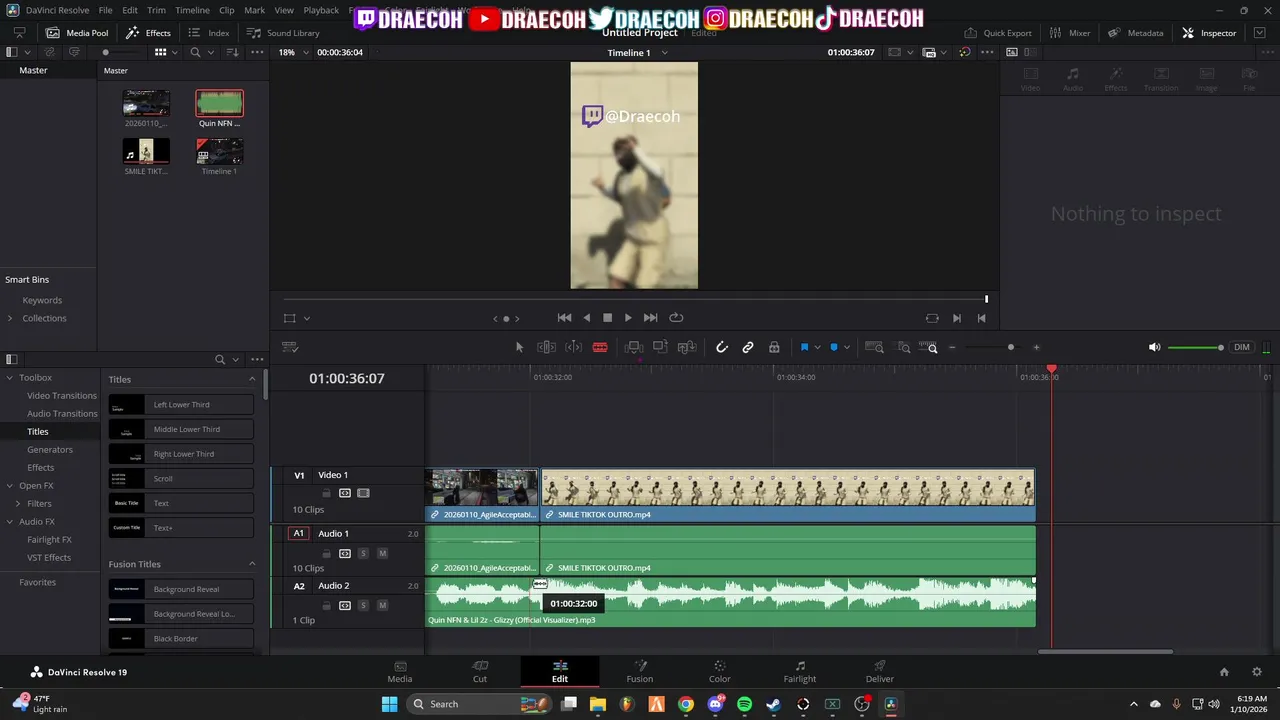Screen dimensions: 1280x720
Task: Click the Overwrite Clip icon
Action: pyautogui.click(x=660, y=347)
